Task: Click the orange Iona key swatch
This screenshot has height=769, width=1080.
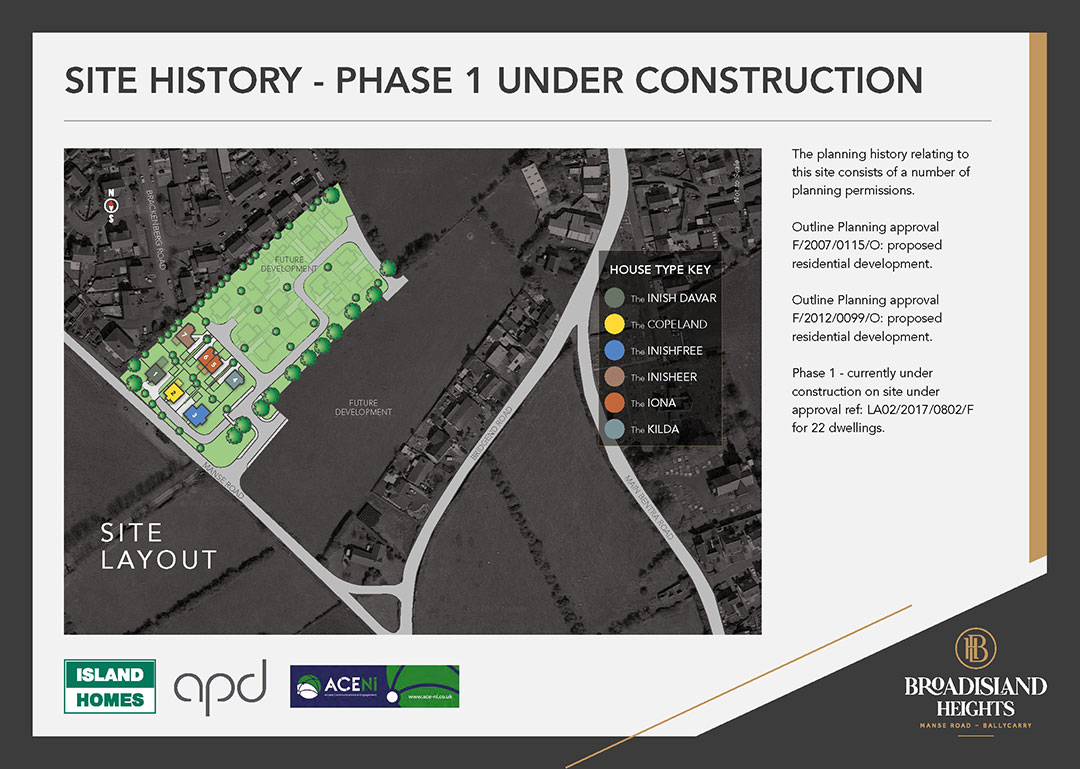Action: [x=615, y=403]
